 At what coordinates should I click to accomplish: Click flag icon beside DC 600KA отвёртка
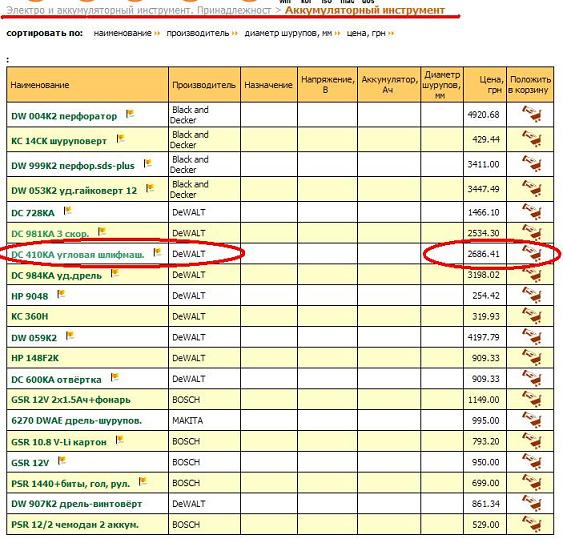[115, 377]
